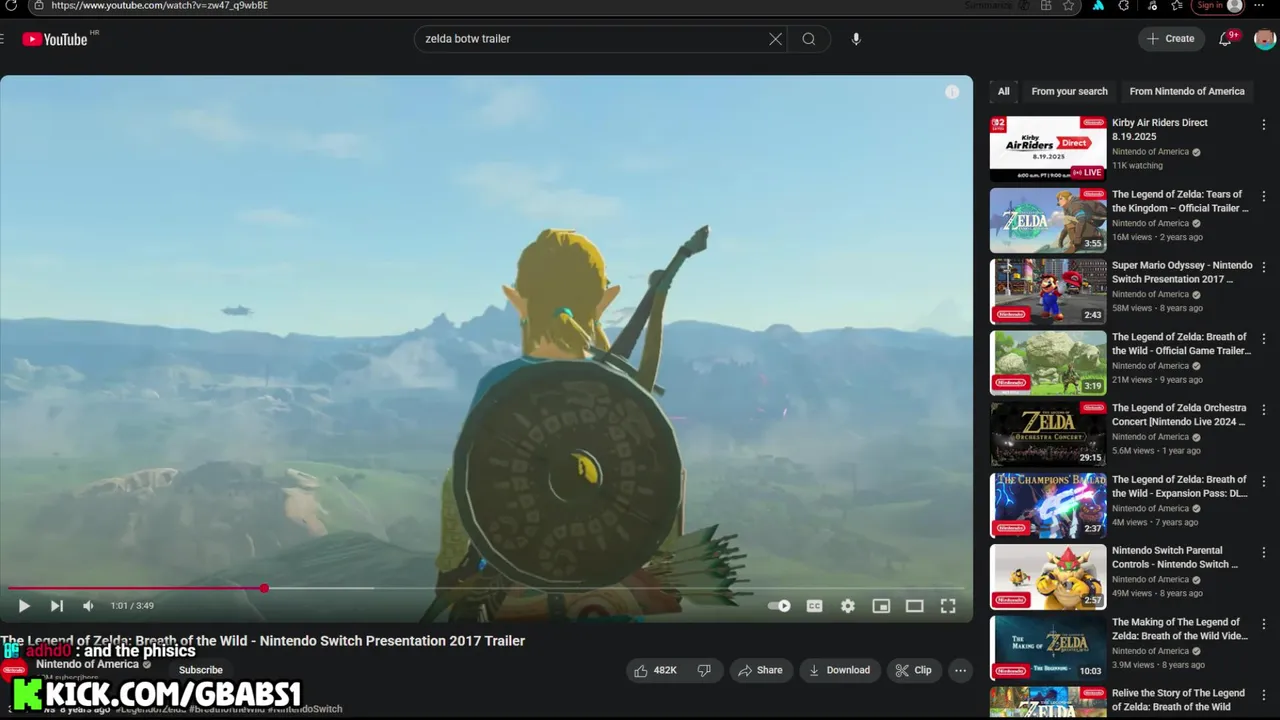This screenshot has height=720, width=1280.
Task: Click the Relive the Story of Zelda video title
Action: coord(1178,699)
